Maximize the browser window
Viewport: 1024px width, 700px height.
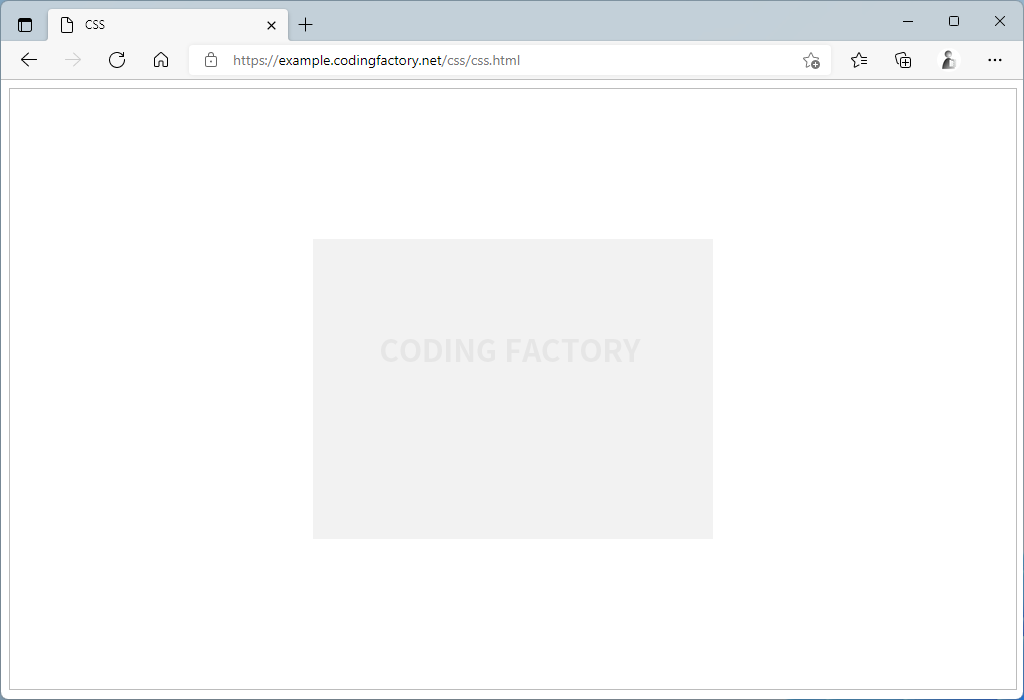tap(953, 22)
